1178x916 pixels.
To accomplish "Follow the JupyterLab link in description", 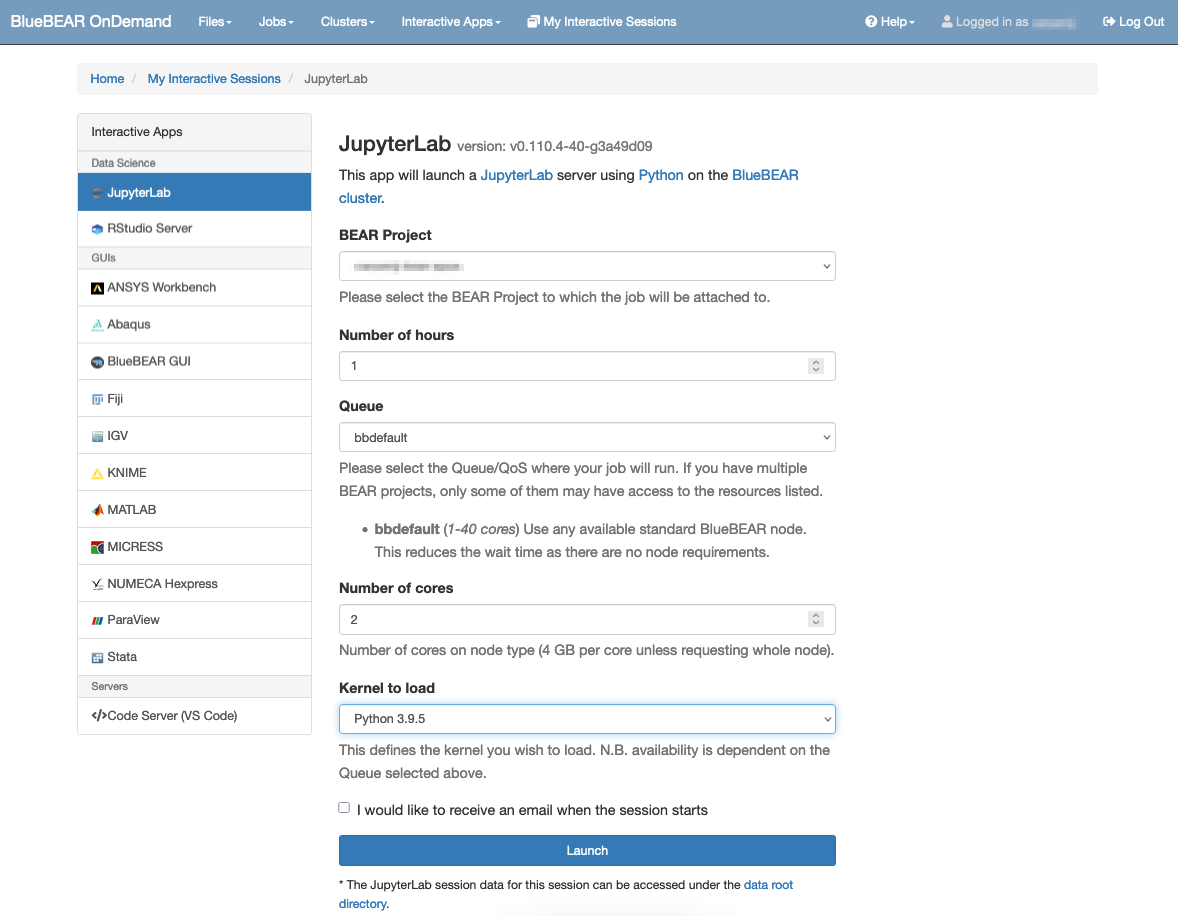I will [x=516, y=175].
